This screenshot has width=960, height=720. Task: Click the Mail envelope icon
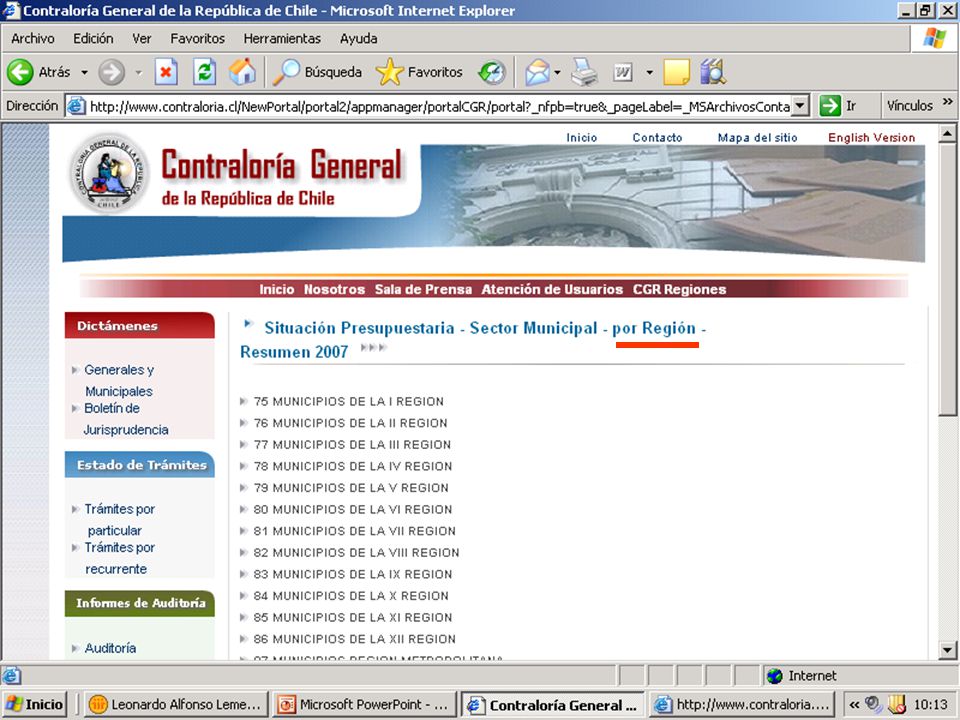coord(537,72)
